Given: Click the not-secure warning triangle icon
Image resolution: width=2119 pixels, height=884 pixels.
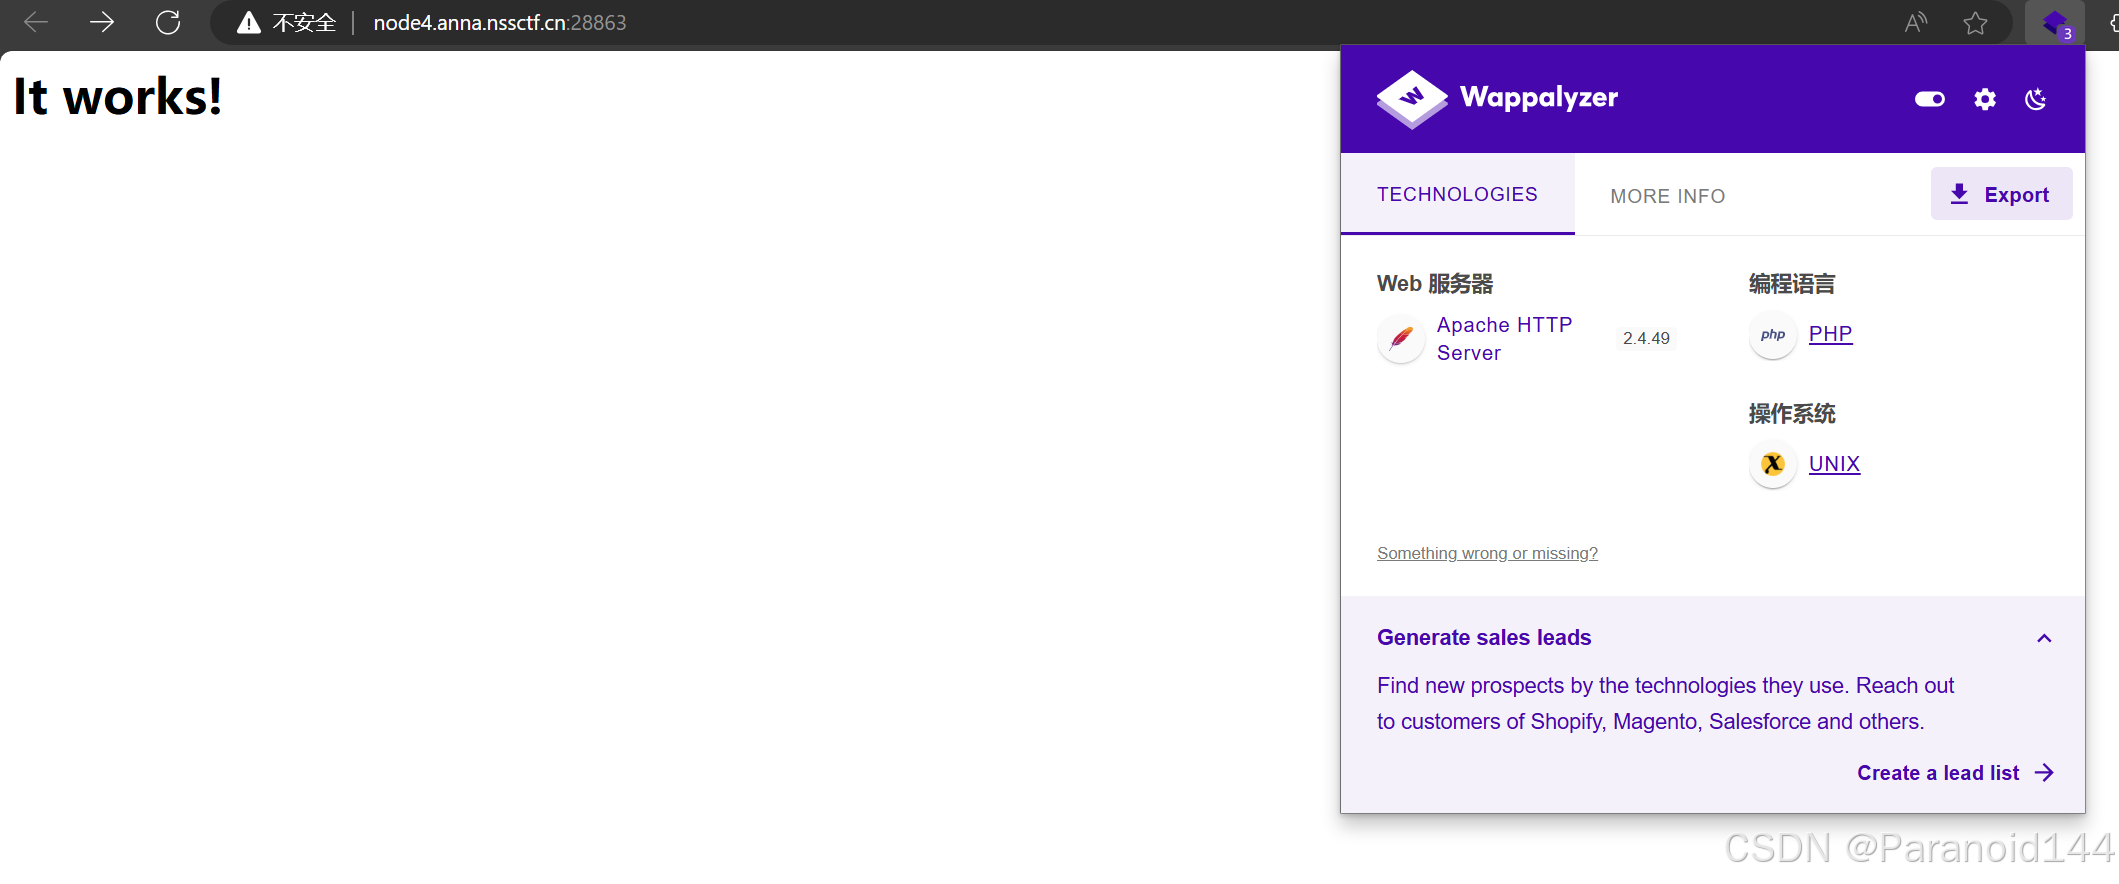Looking at the screenshot, I should coord(249,23).
